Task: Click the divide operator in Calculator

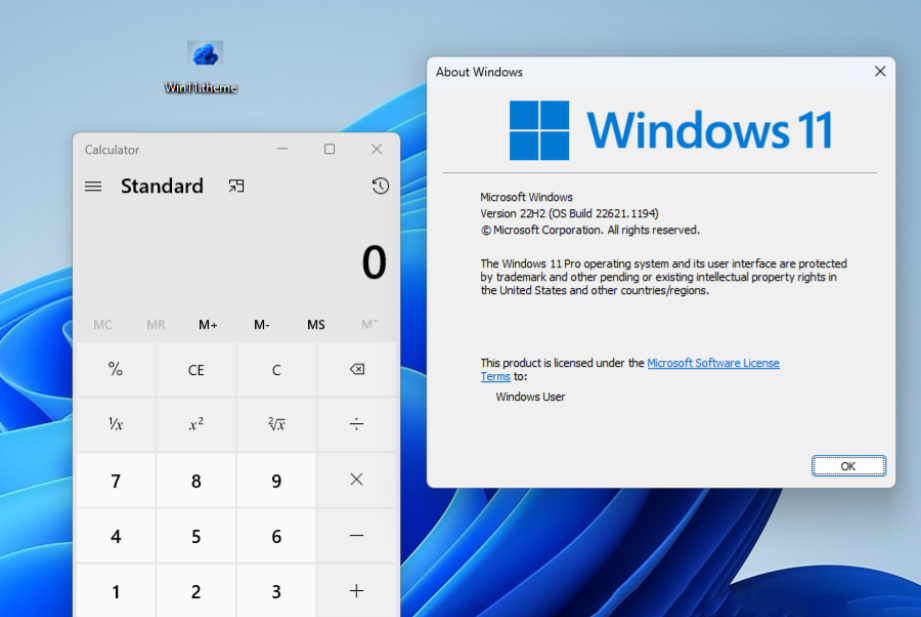Action: (x=357, y=424)
